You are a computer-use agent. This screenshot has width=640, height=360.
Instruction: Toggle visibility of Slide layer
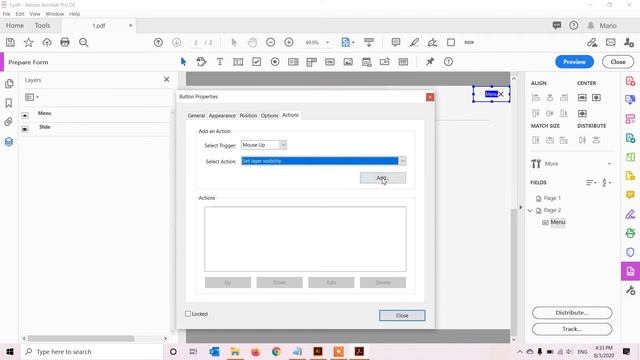pos(25,129)
